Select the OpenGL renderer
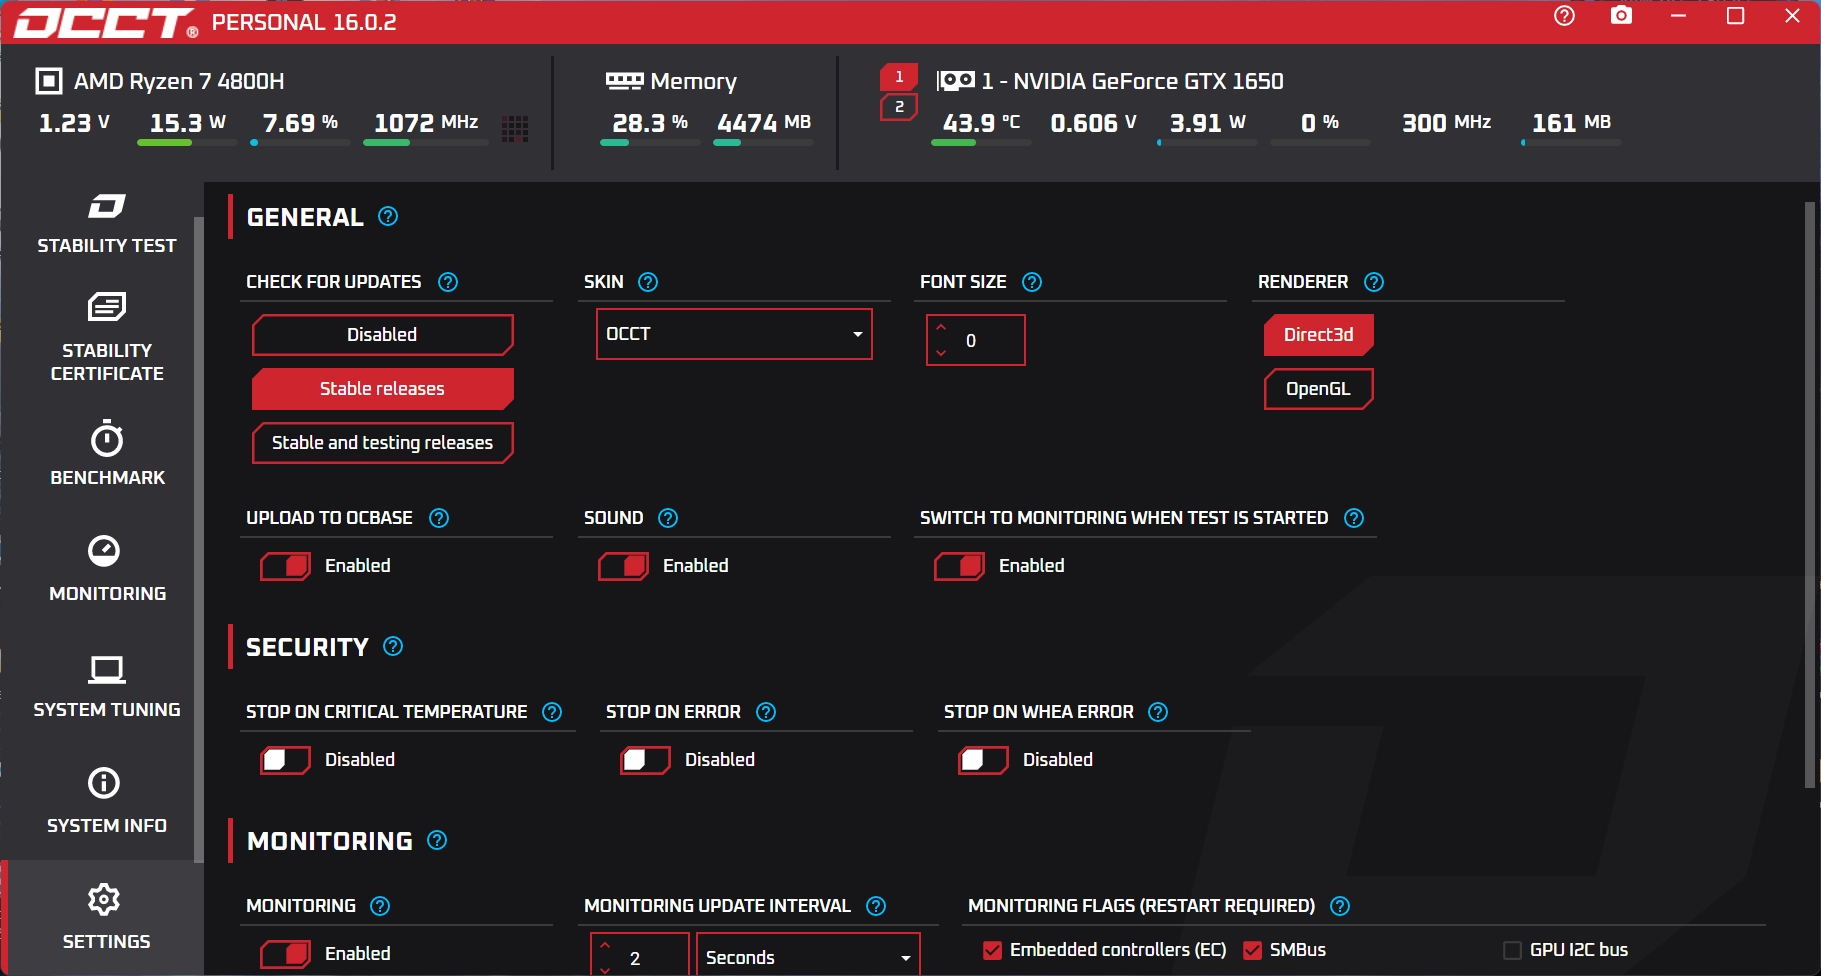 click(x=1318, y=389)
